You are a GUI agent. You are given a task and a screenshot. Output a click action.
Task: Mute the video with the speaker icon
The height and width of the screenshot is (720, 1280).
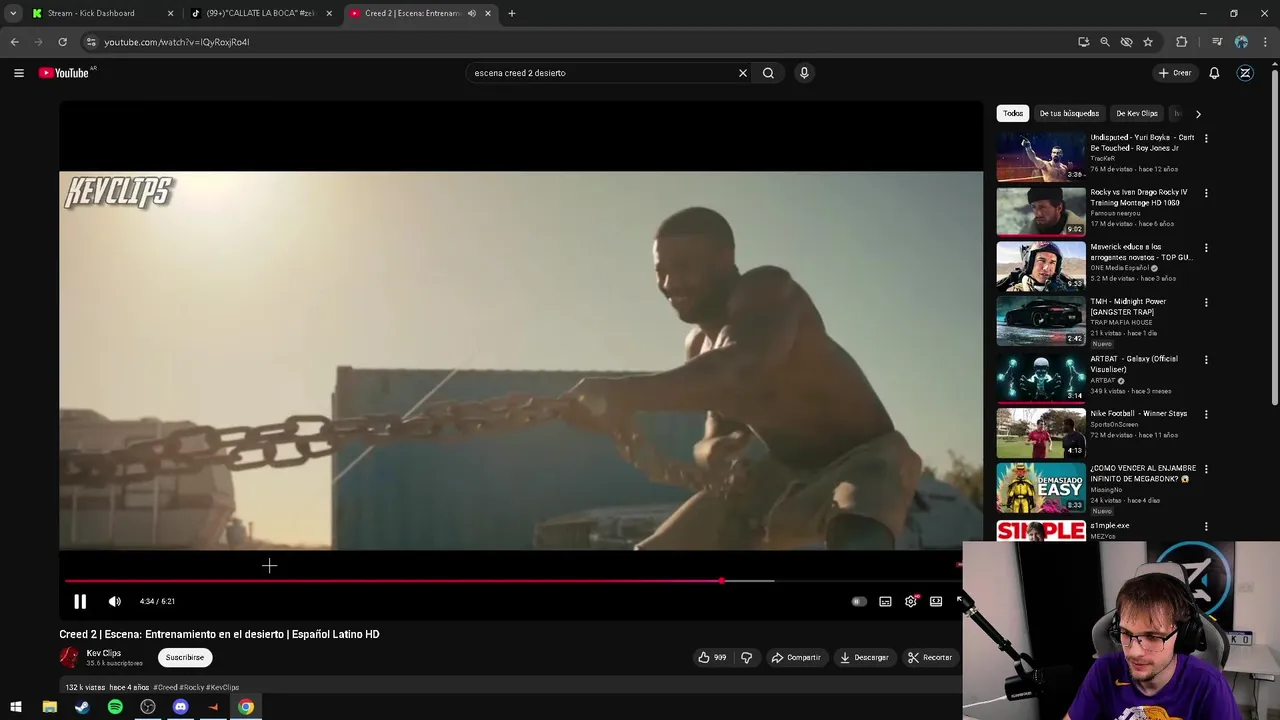(x=115, y=601)
